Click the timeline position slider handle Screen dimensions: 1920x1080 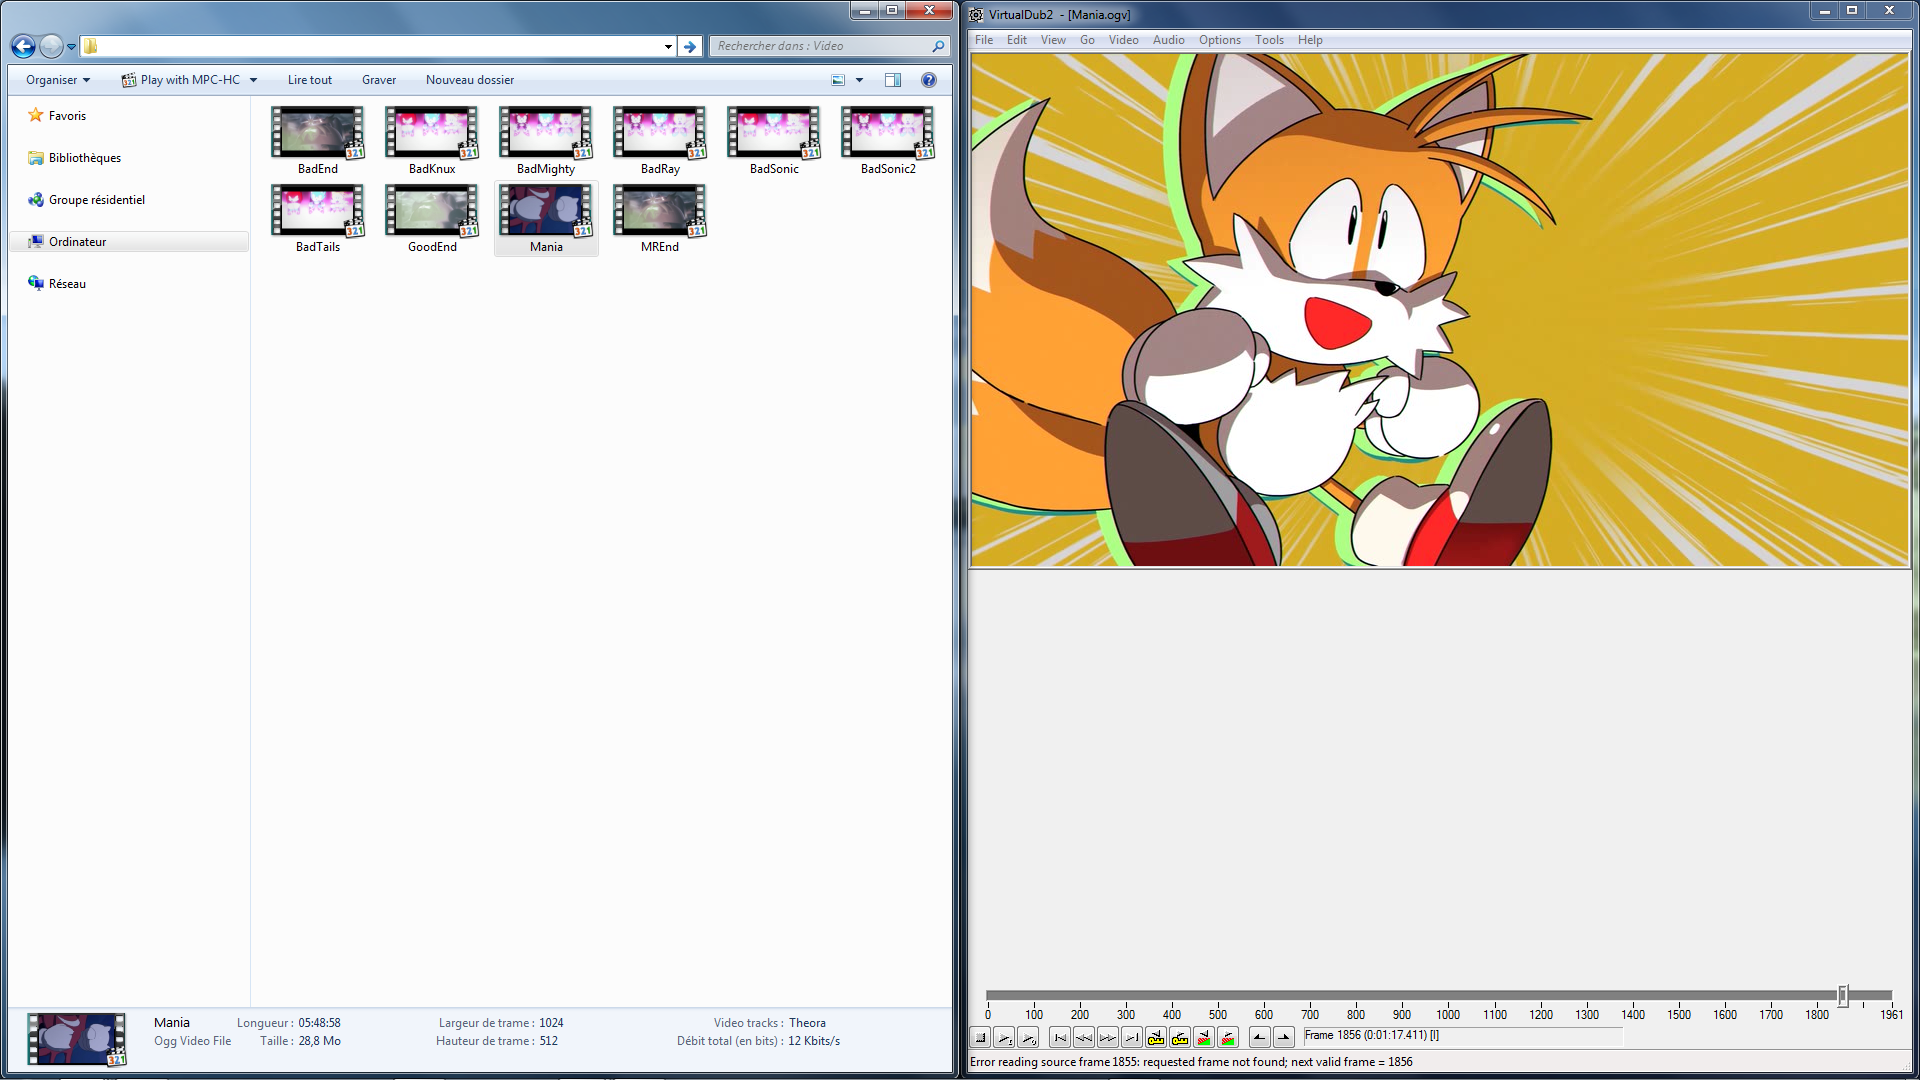tap(1842, 995)
